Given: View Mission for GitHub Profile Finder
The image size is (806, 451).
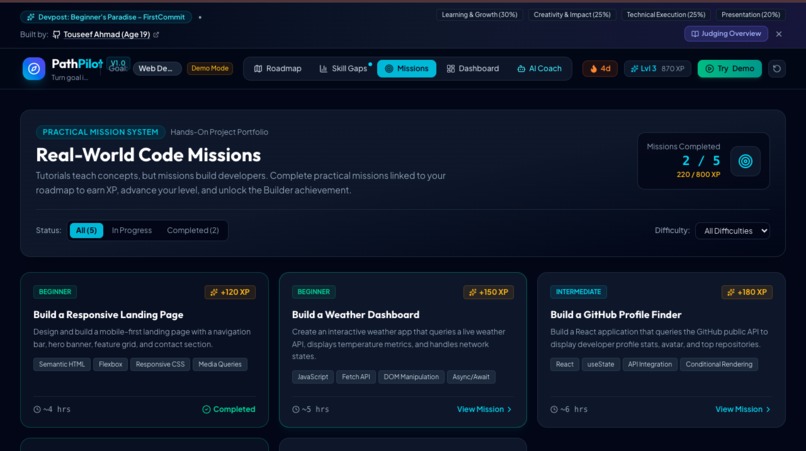Looking at the screenshot, I should [743, 409].
